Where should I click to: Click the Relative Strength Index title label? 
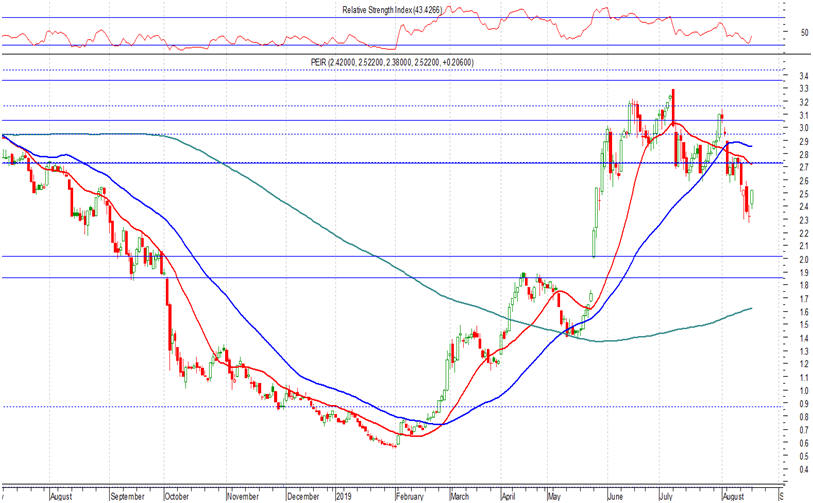pyautogui.click(x=406, y=11)
